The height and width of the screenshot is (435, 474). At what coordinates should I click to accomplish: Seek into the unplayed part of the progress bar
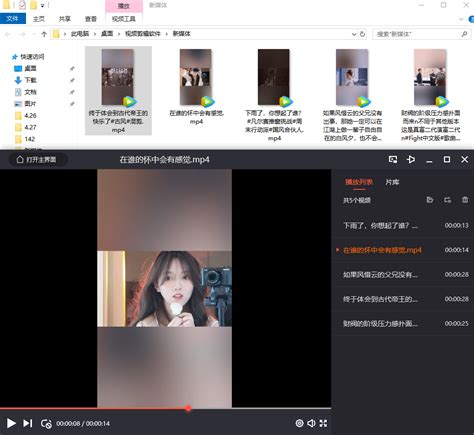pos(261,408)
